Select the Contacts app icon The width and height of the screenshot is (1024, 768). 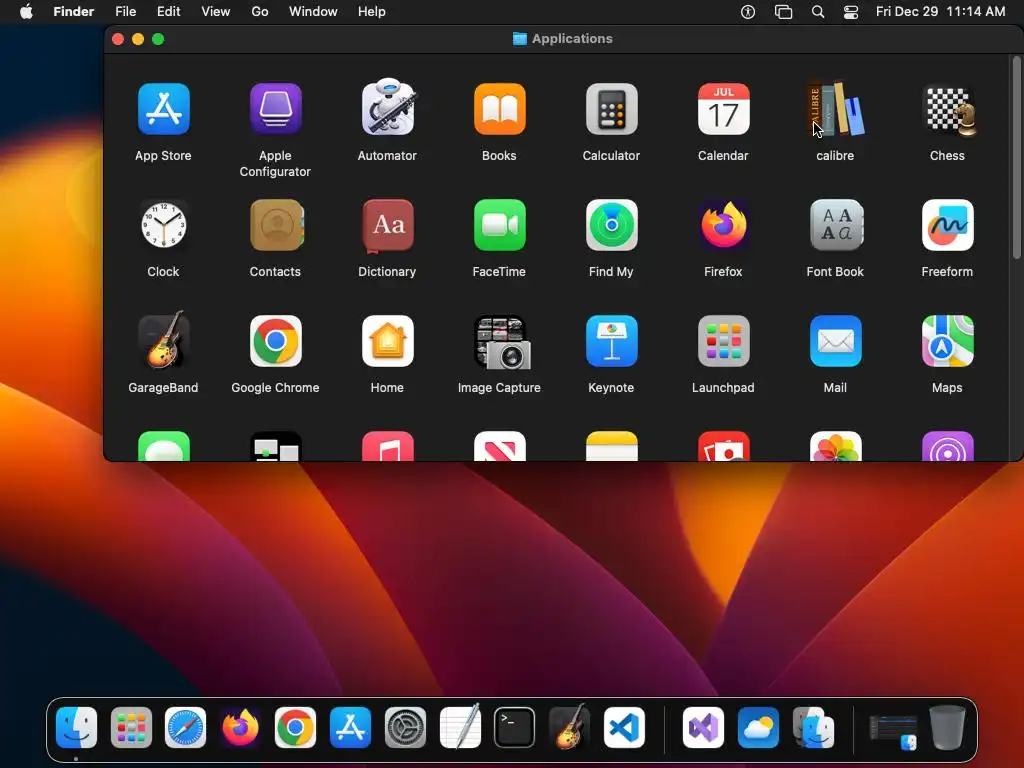coord(276,225)
